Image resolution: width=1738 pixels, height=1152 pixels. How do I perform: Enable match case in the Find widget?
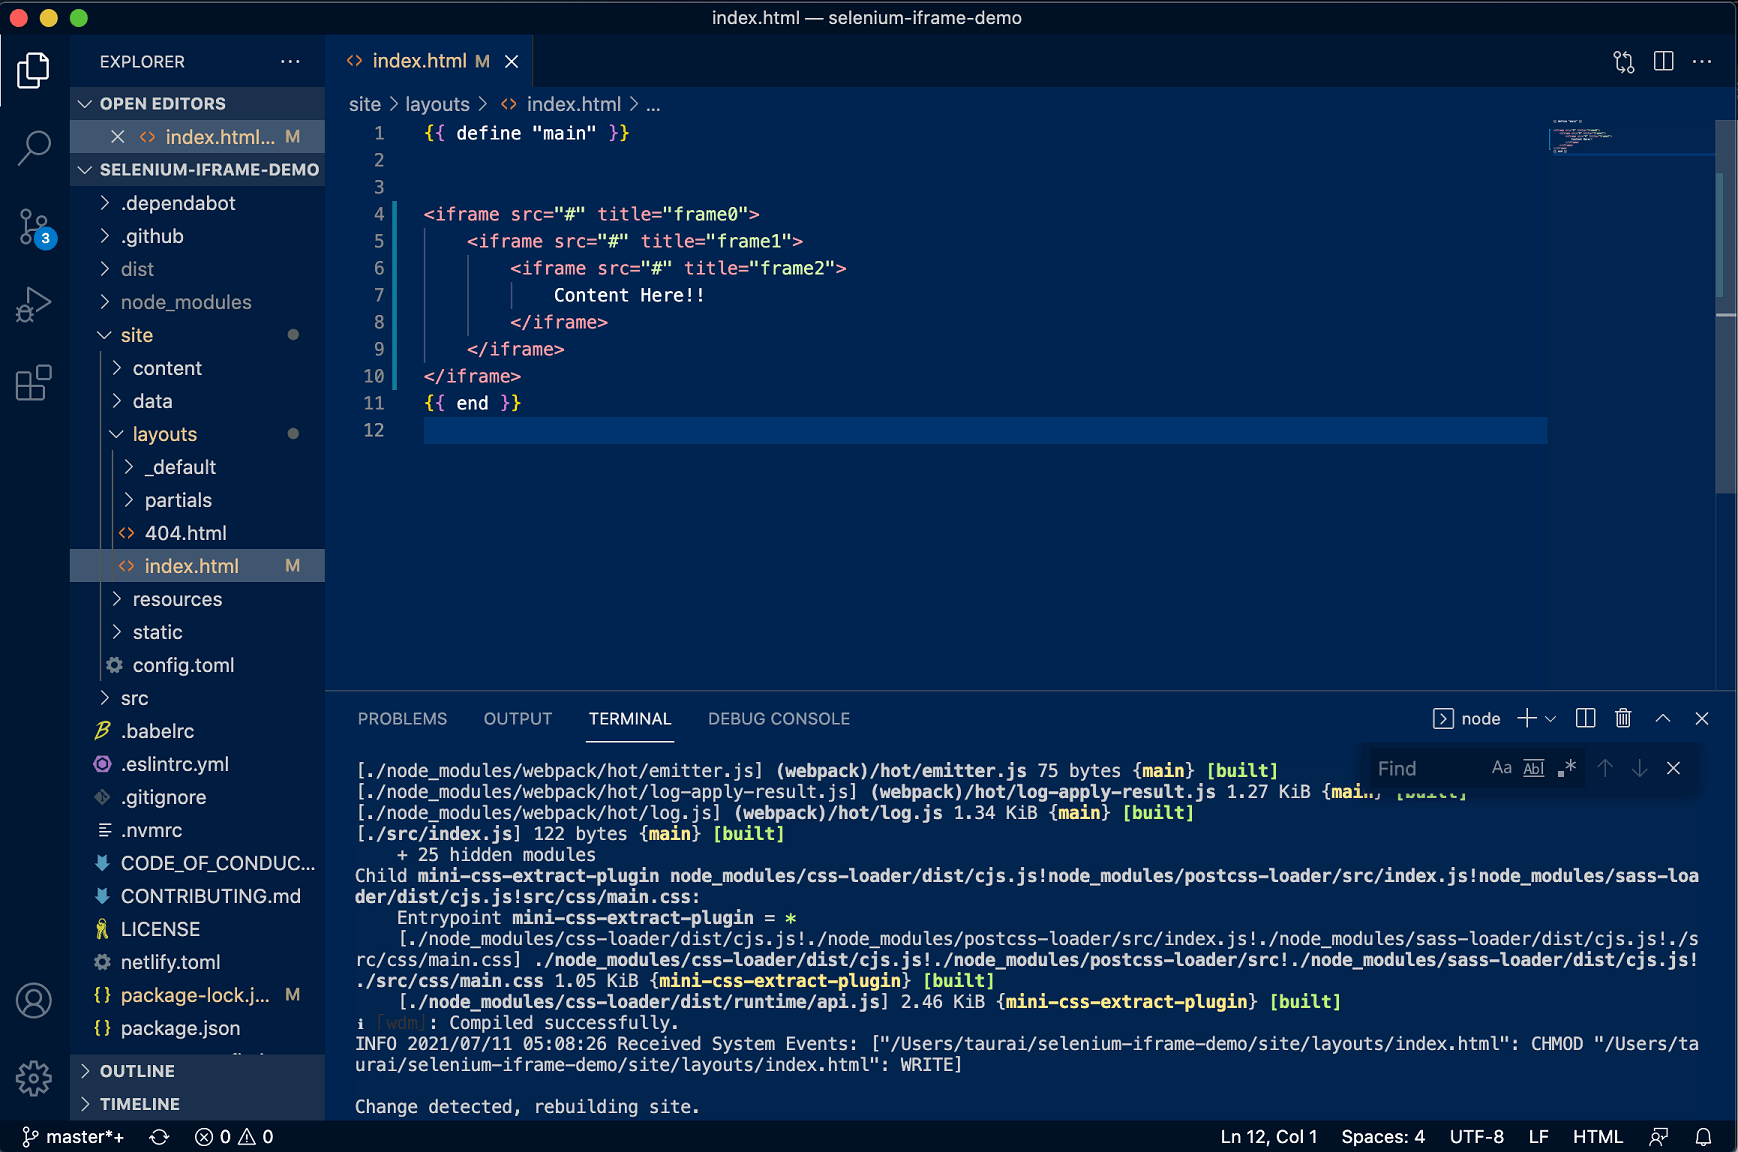tap(1501, 768)
